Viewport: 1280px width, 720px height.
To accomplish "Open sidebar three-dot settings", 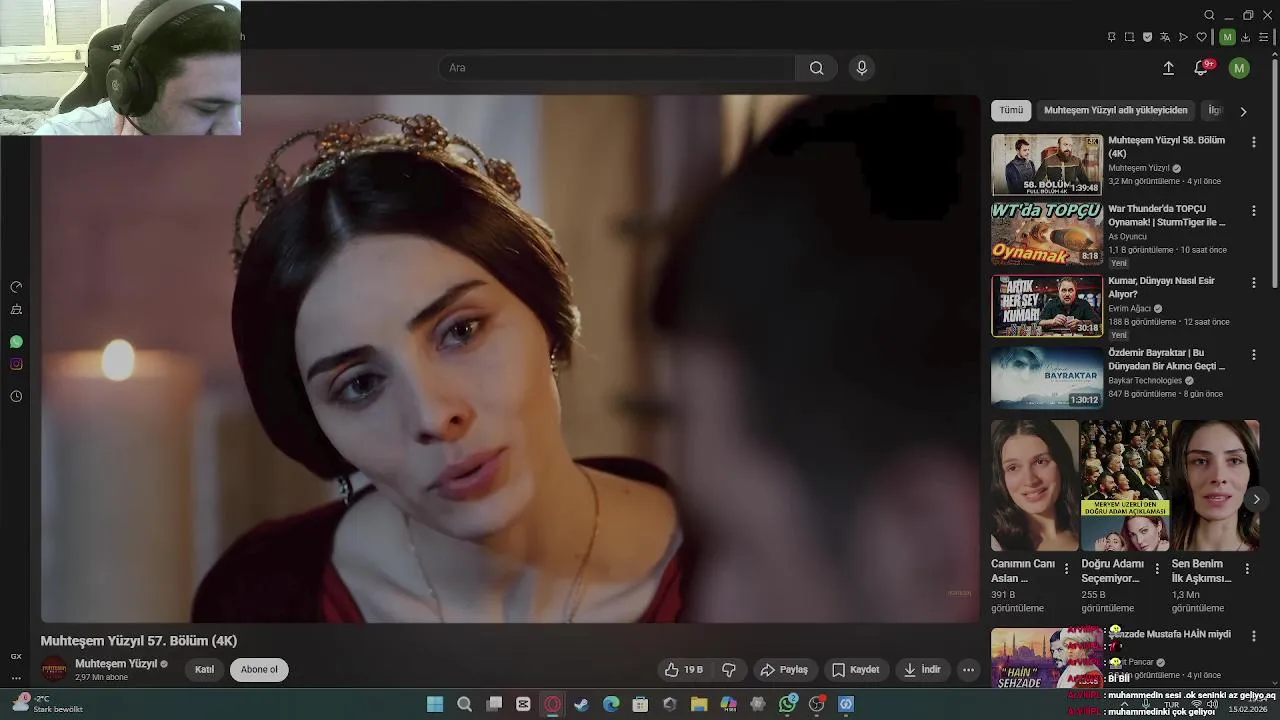I will [x=16, y=678].
